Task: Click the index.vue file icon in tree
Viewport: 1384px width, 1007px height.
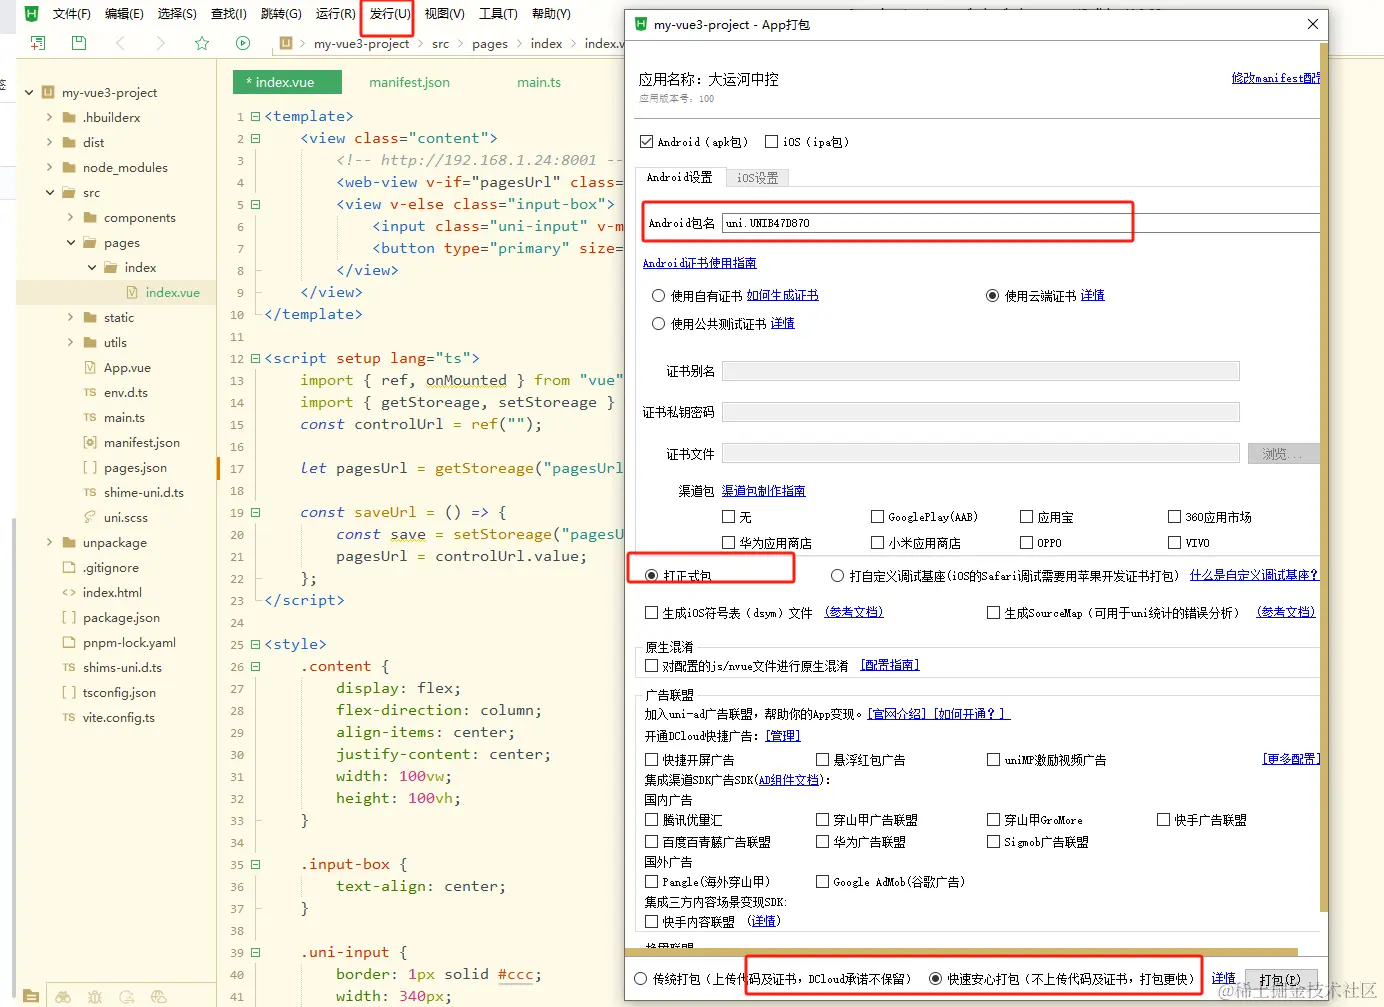Action: click(x=132, y=292)
